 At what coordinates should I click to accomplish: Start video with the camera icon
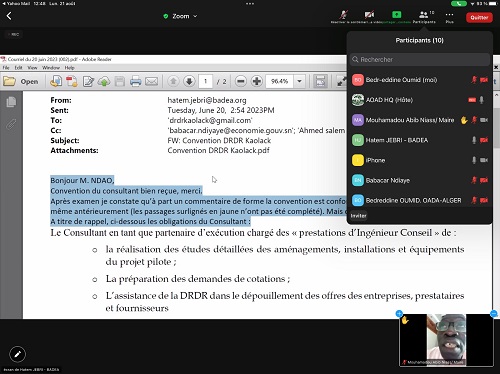coord(369,16)
